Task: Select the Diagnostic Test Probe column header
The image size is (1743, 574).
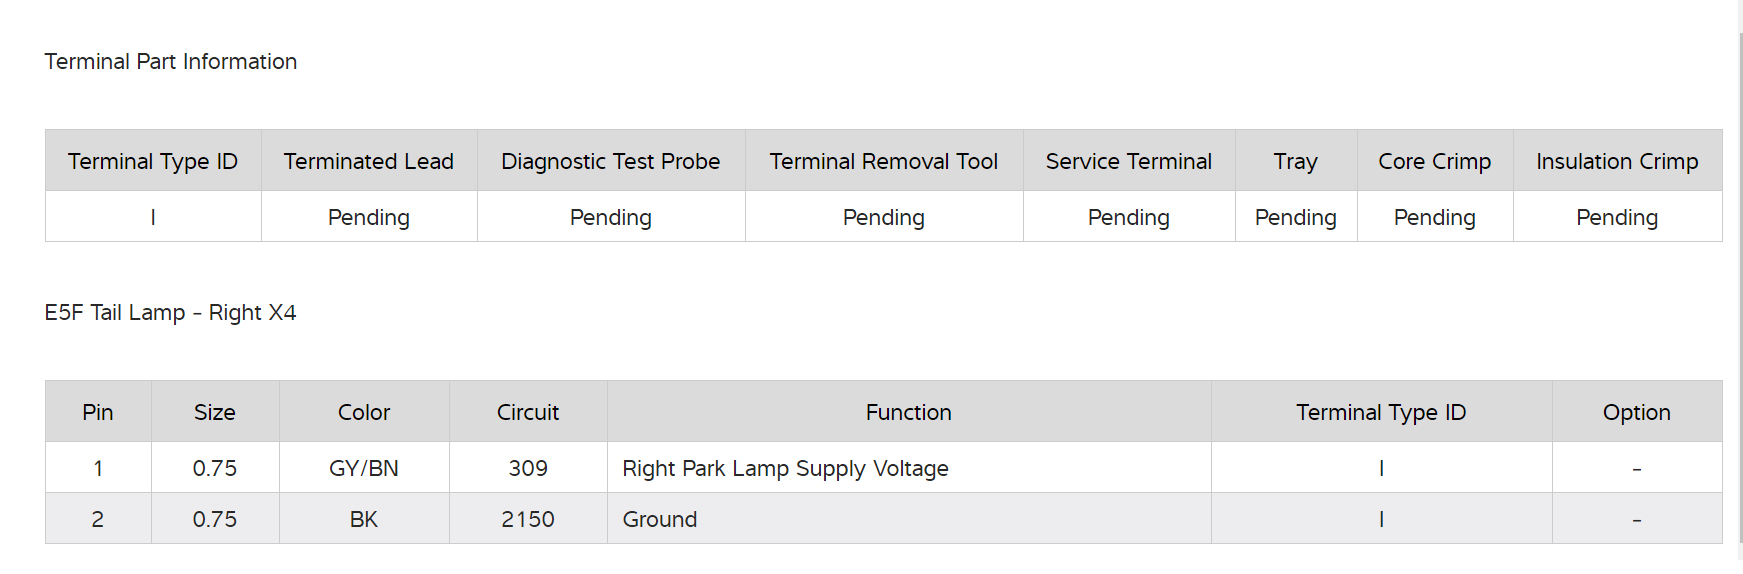Action: point(610,161)
